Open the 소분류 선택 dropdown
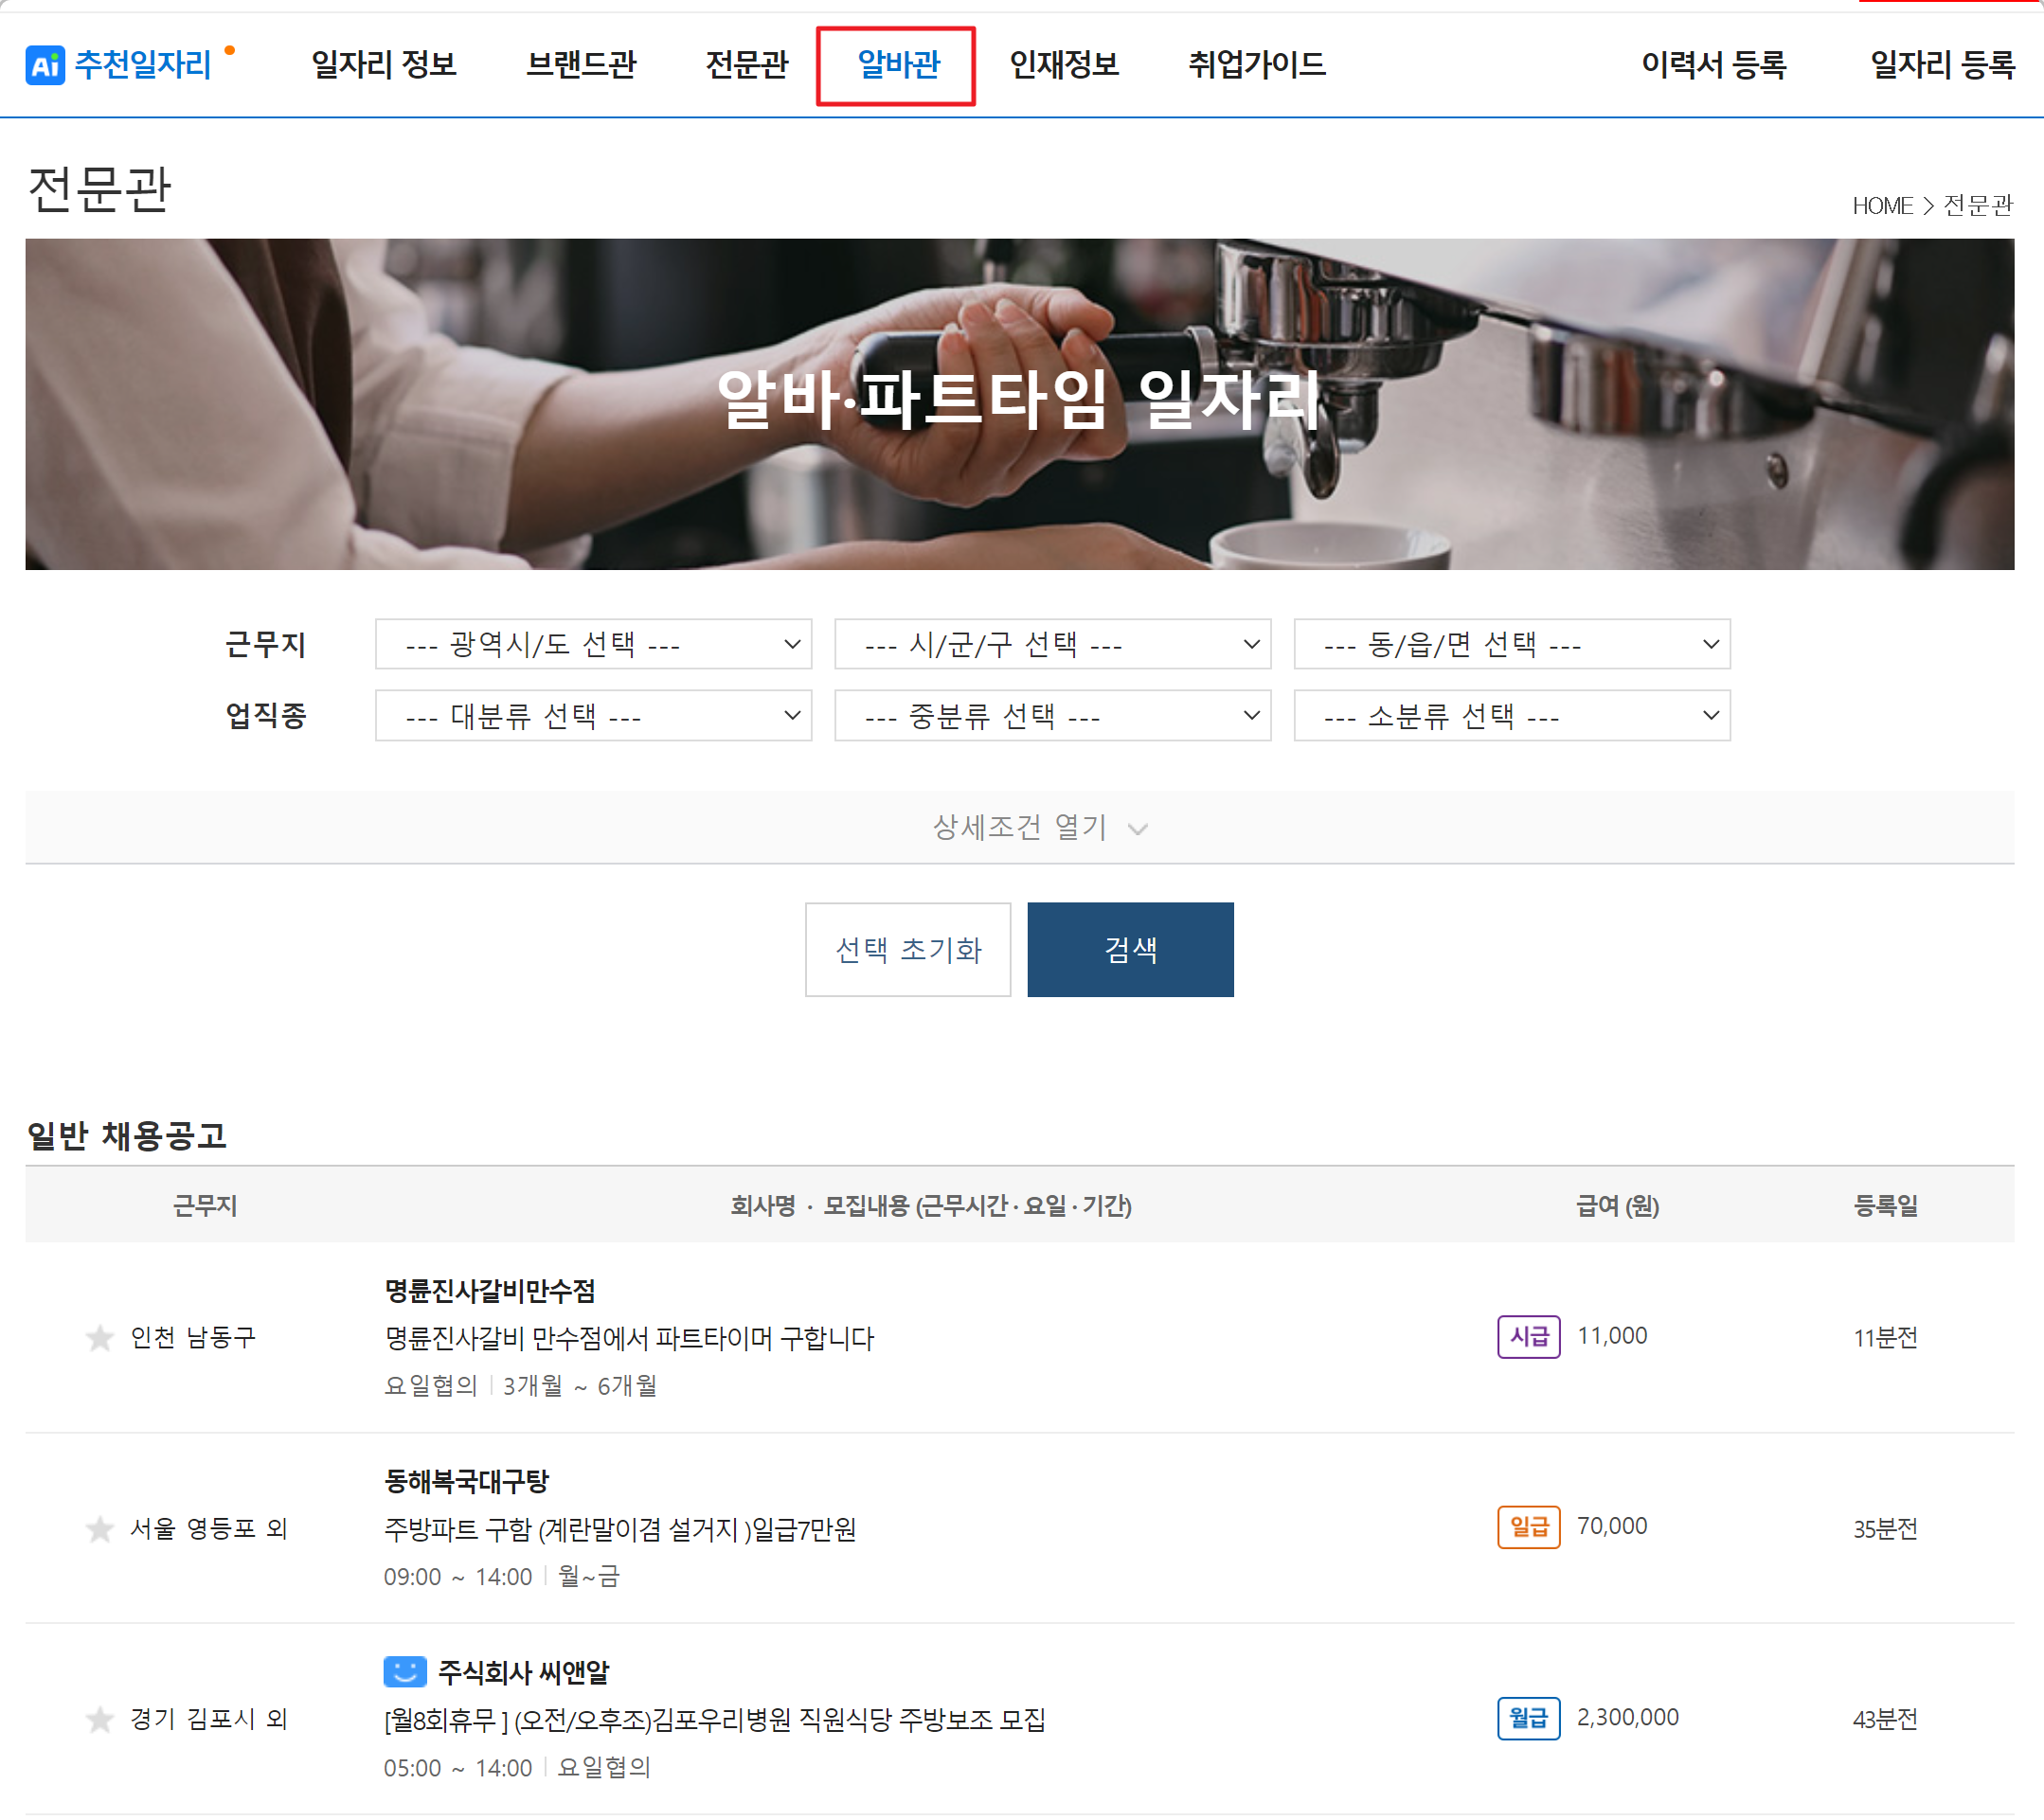2044x1820 pixels. coord(1511,716)
